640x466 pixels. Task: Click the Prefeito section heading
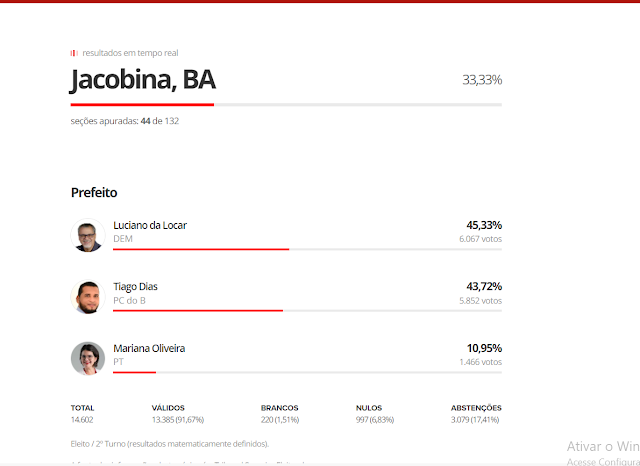[94, 191]
